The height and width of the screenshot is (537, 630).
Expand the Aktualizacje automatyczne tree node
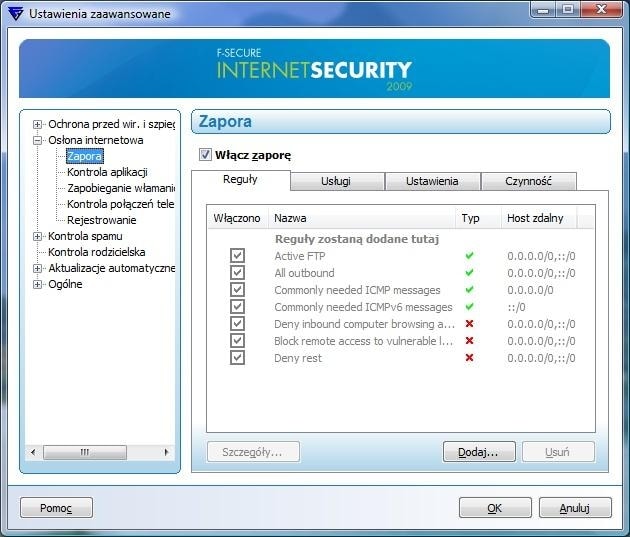click(38, 268)
